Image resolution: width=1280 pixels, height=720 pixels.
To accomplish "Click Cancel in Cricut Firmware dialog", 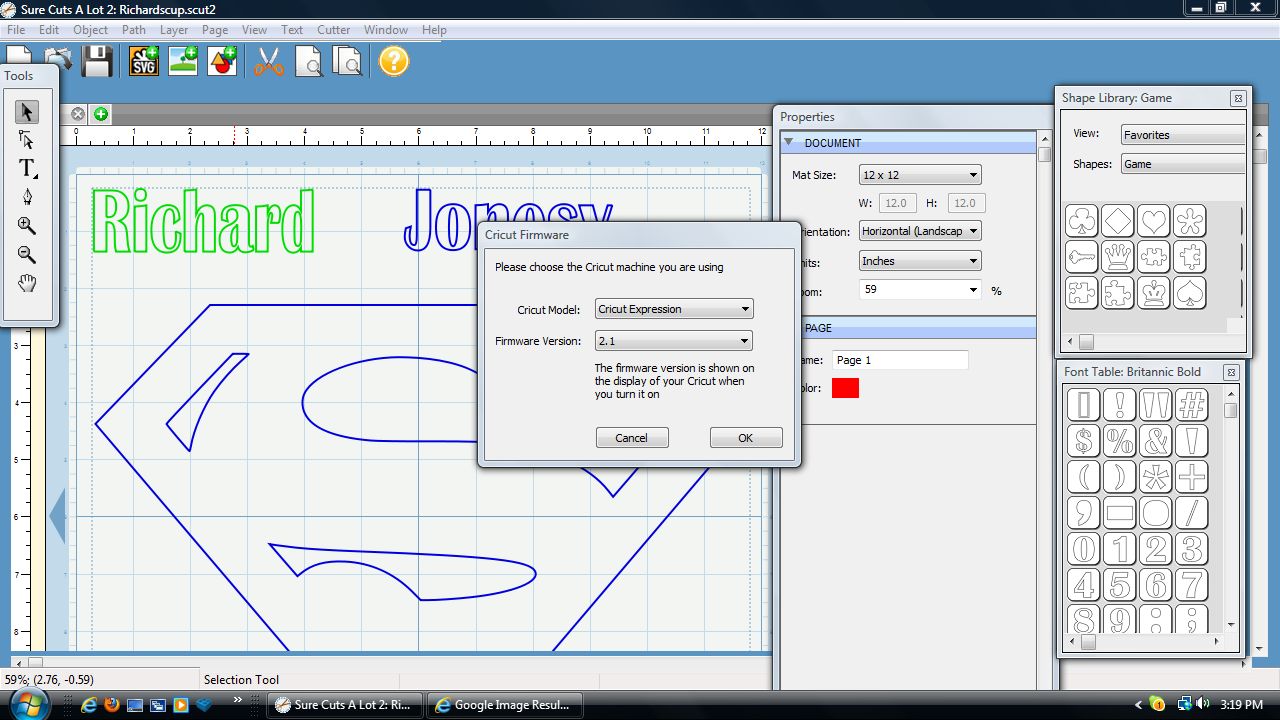I will (x=632, y=438).
